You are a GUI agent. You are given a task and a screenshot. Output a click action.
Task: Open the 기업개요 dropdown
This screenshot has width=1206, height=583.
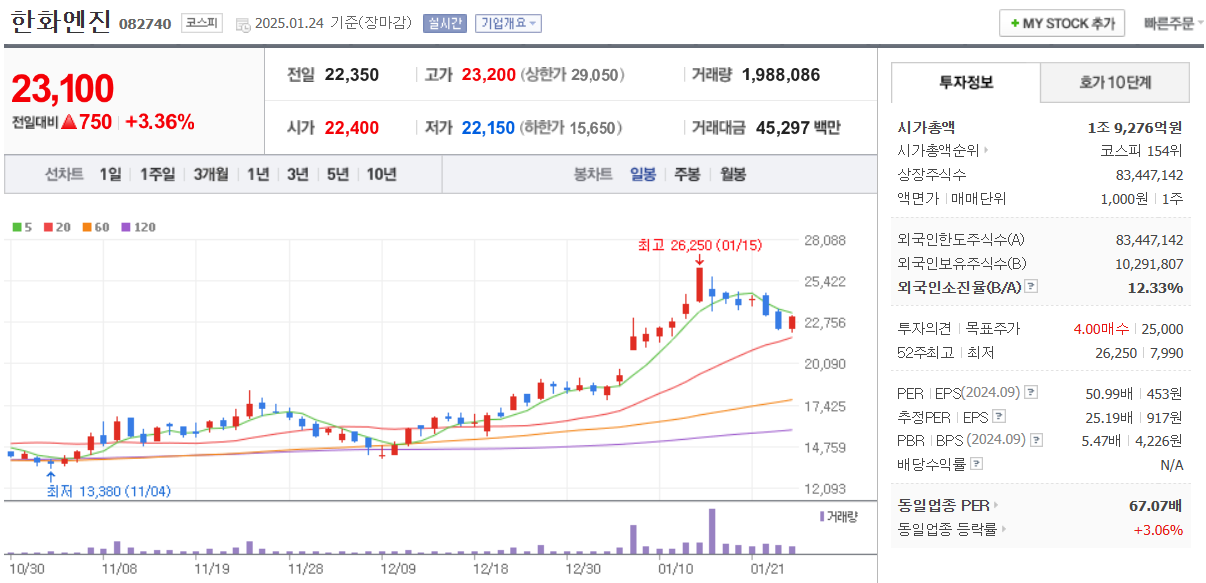click(510, 22)
